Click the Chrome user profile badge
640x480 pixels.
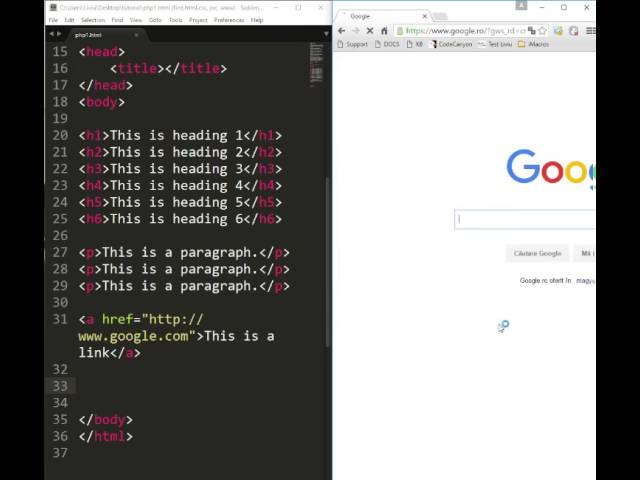pyautogui.click(x=521, y=5)
